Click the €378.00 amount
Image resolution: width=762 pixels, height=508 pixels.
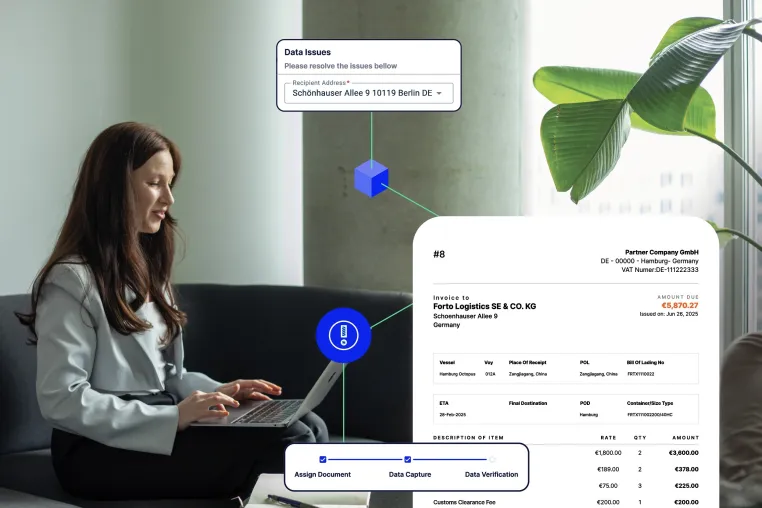[x=687, y=469]
